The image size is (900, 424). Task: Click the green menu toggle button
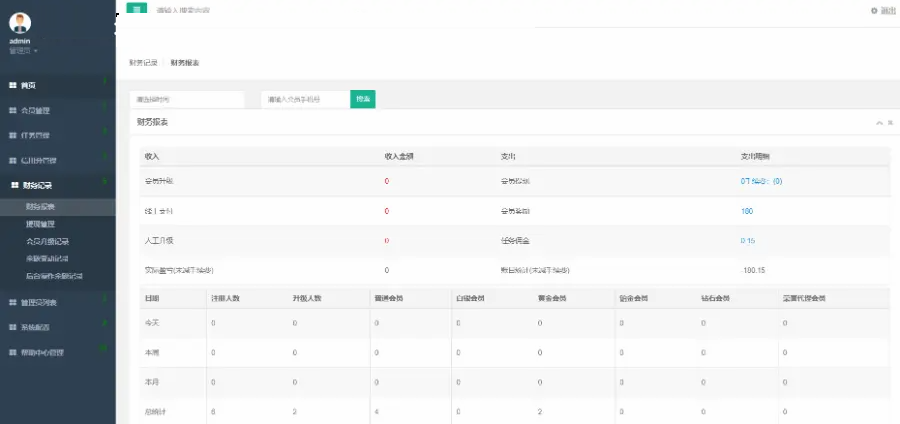137,9
